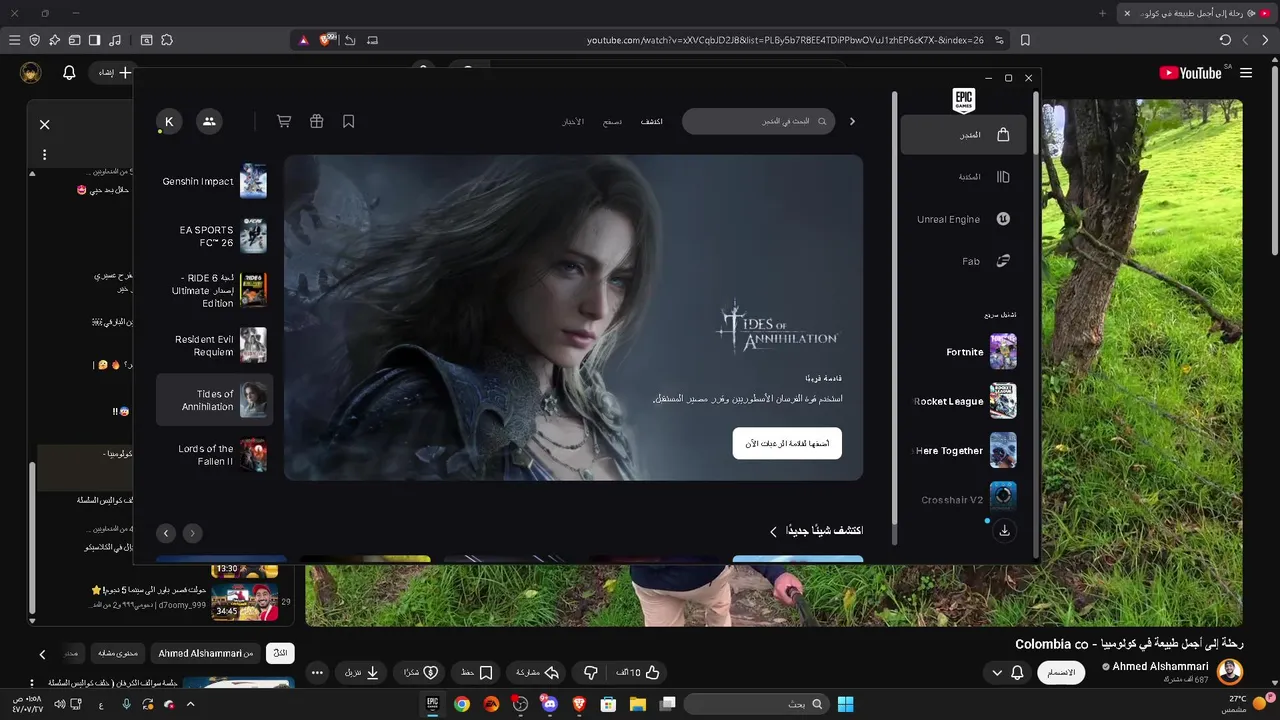Open the gift icon in Epic launcher

click(316, 121)
